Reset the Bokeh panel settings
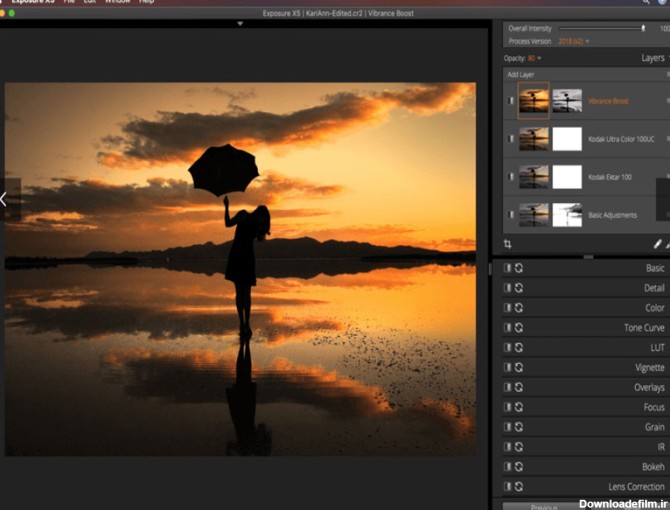670x510 pixels. point(519,467)
